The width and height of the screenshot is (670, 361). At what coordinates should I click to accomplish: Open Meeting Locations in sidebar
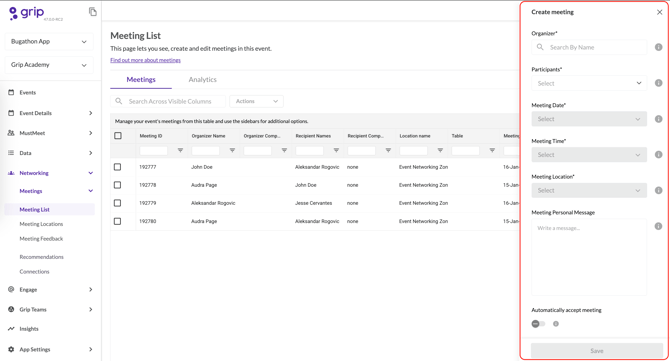point(41,224)
